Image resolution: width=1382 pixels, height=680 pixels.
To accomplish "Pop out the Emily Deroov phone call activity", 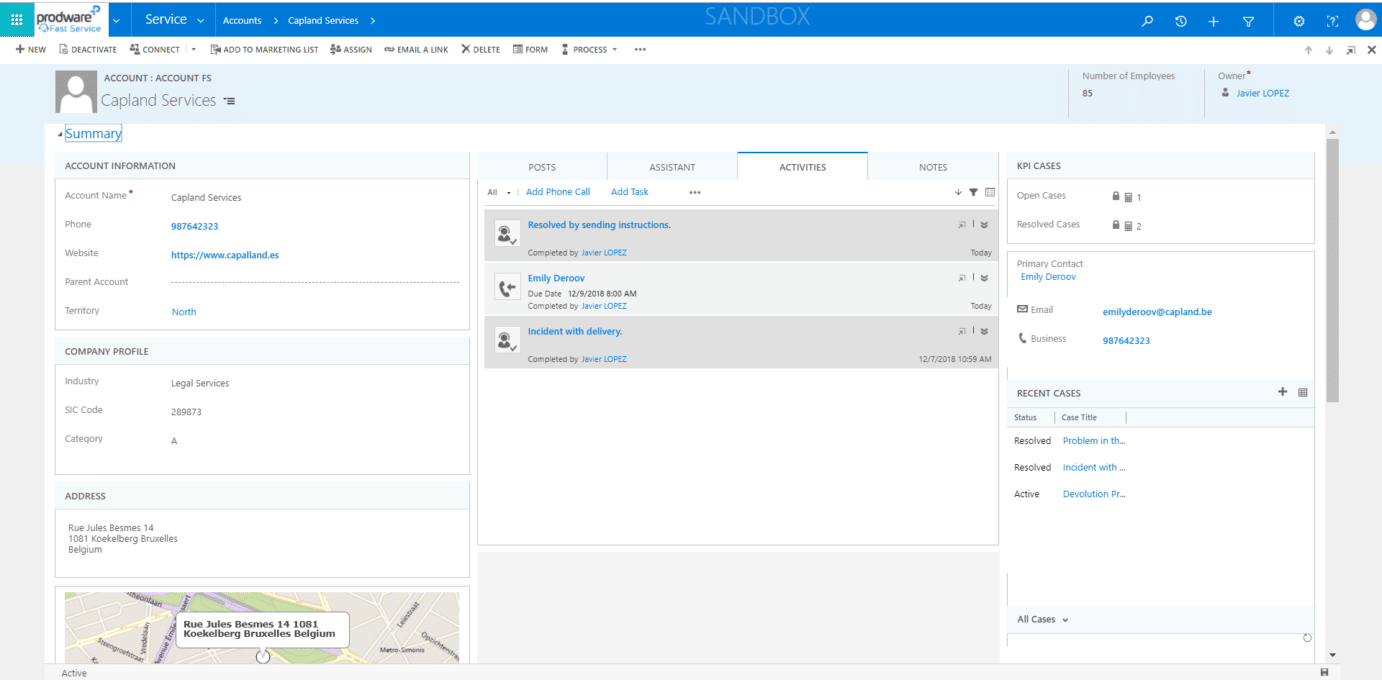I will 962,278.
